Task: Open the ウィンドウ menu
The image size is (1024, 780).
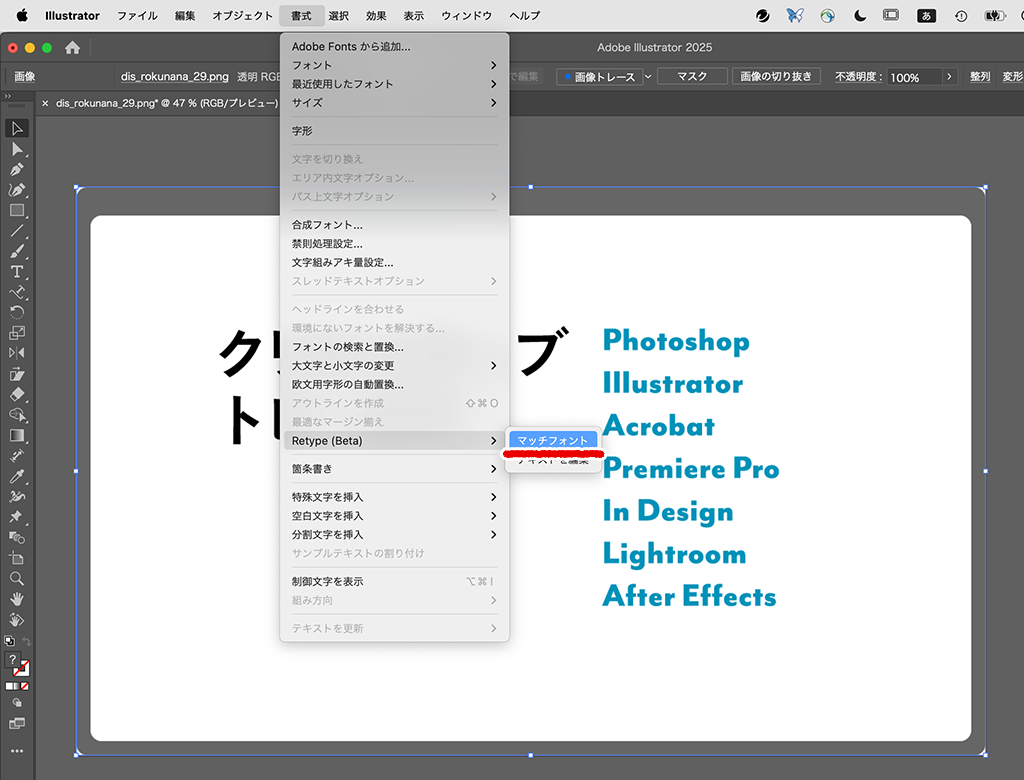Action: (x=466, y=16)
